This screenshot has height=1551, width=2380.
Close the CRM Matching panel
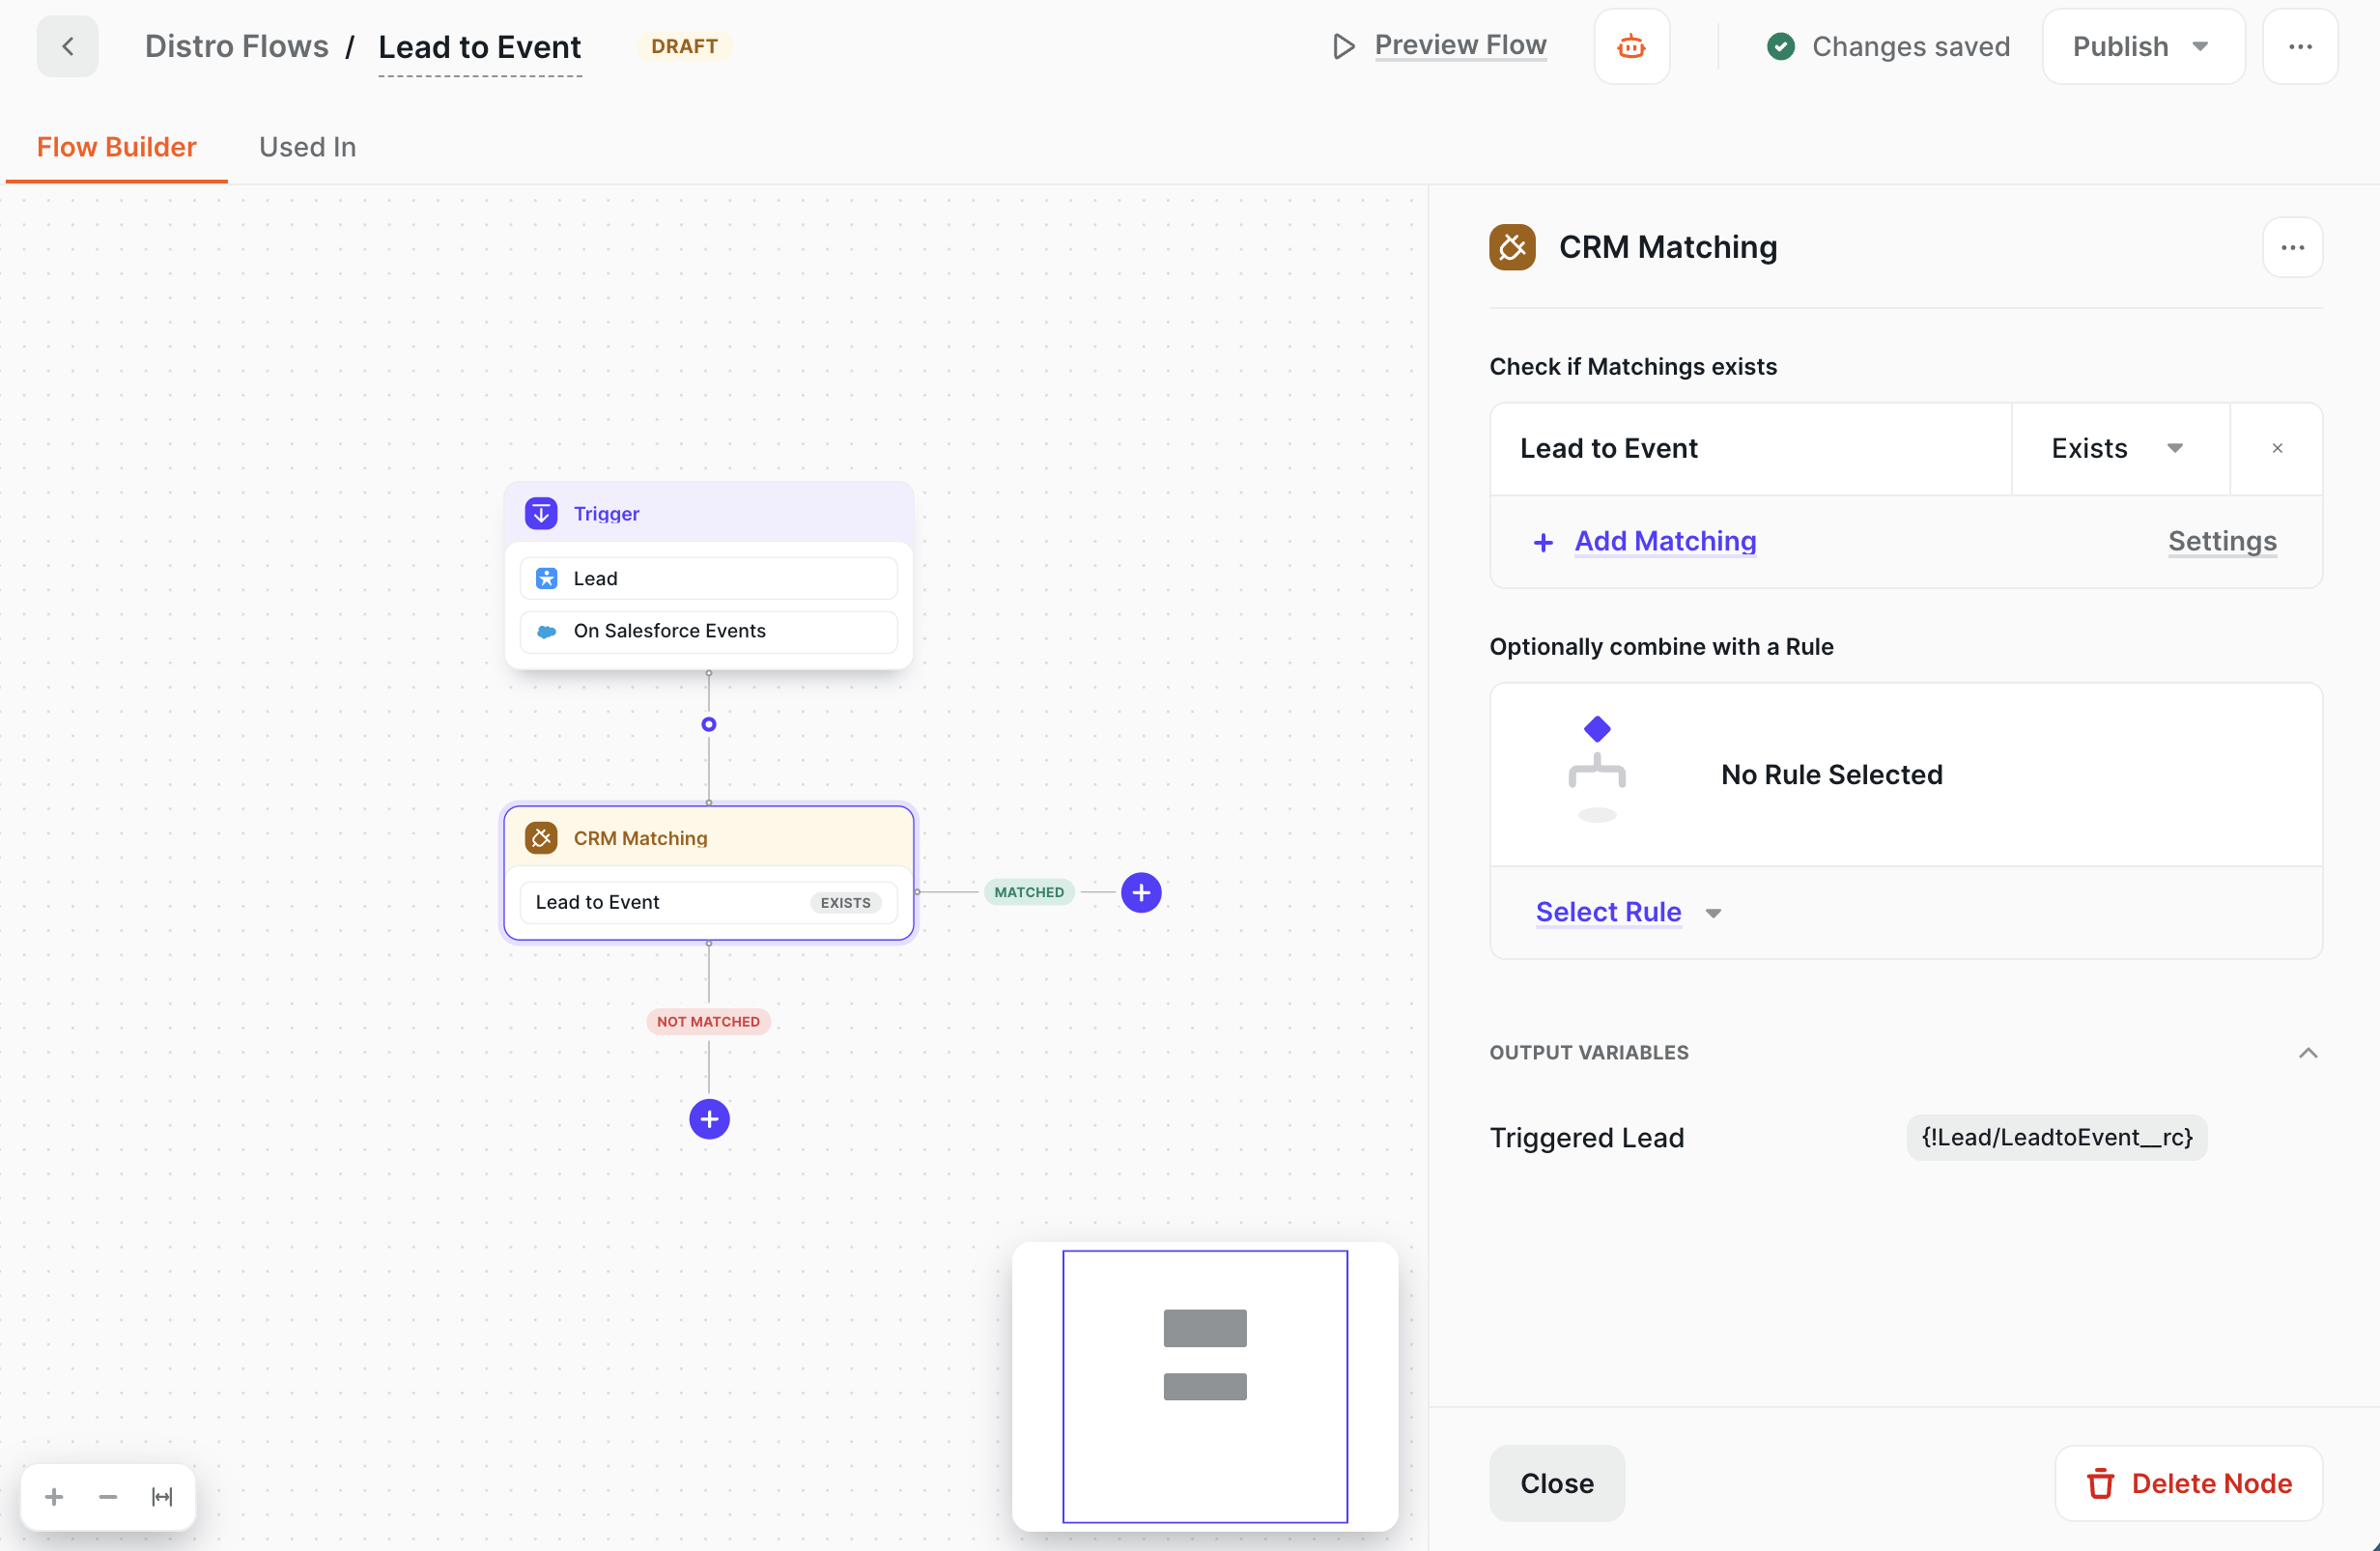coord(1556,1483)
